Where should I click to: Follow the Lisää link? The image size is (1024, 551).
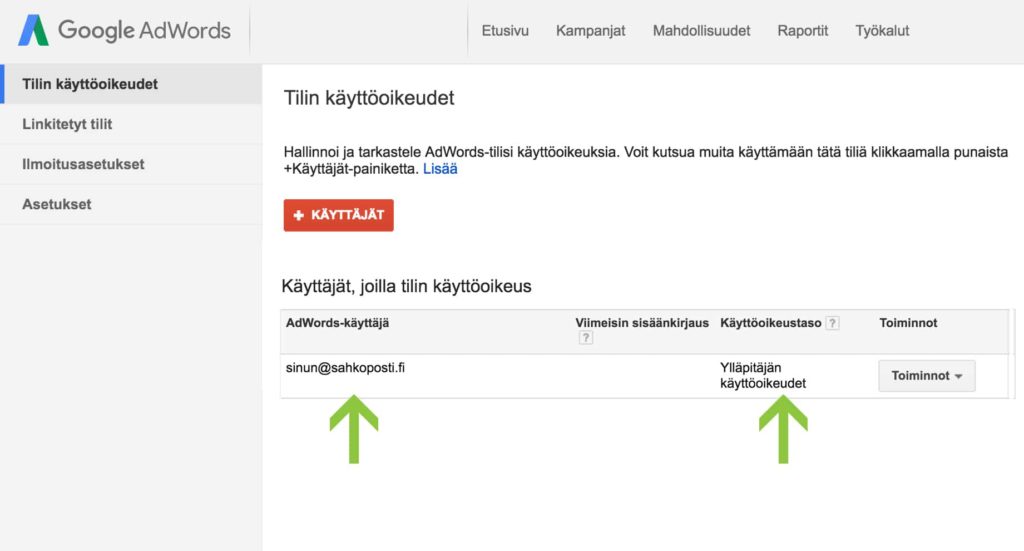440,169
